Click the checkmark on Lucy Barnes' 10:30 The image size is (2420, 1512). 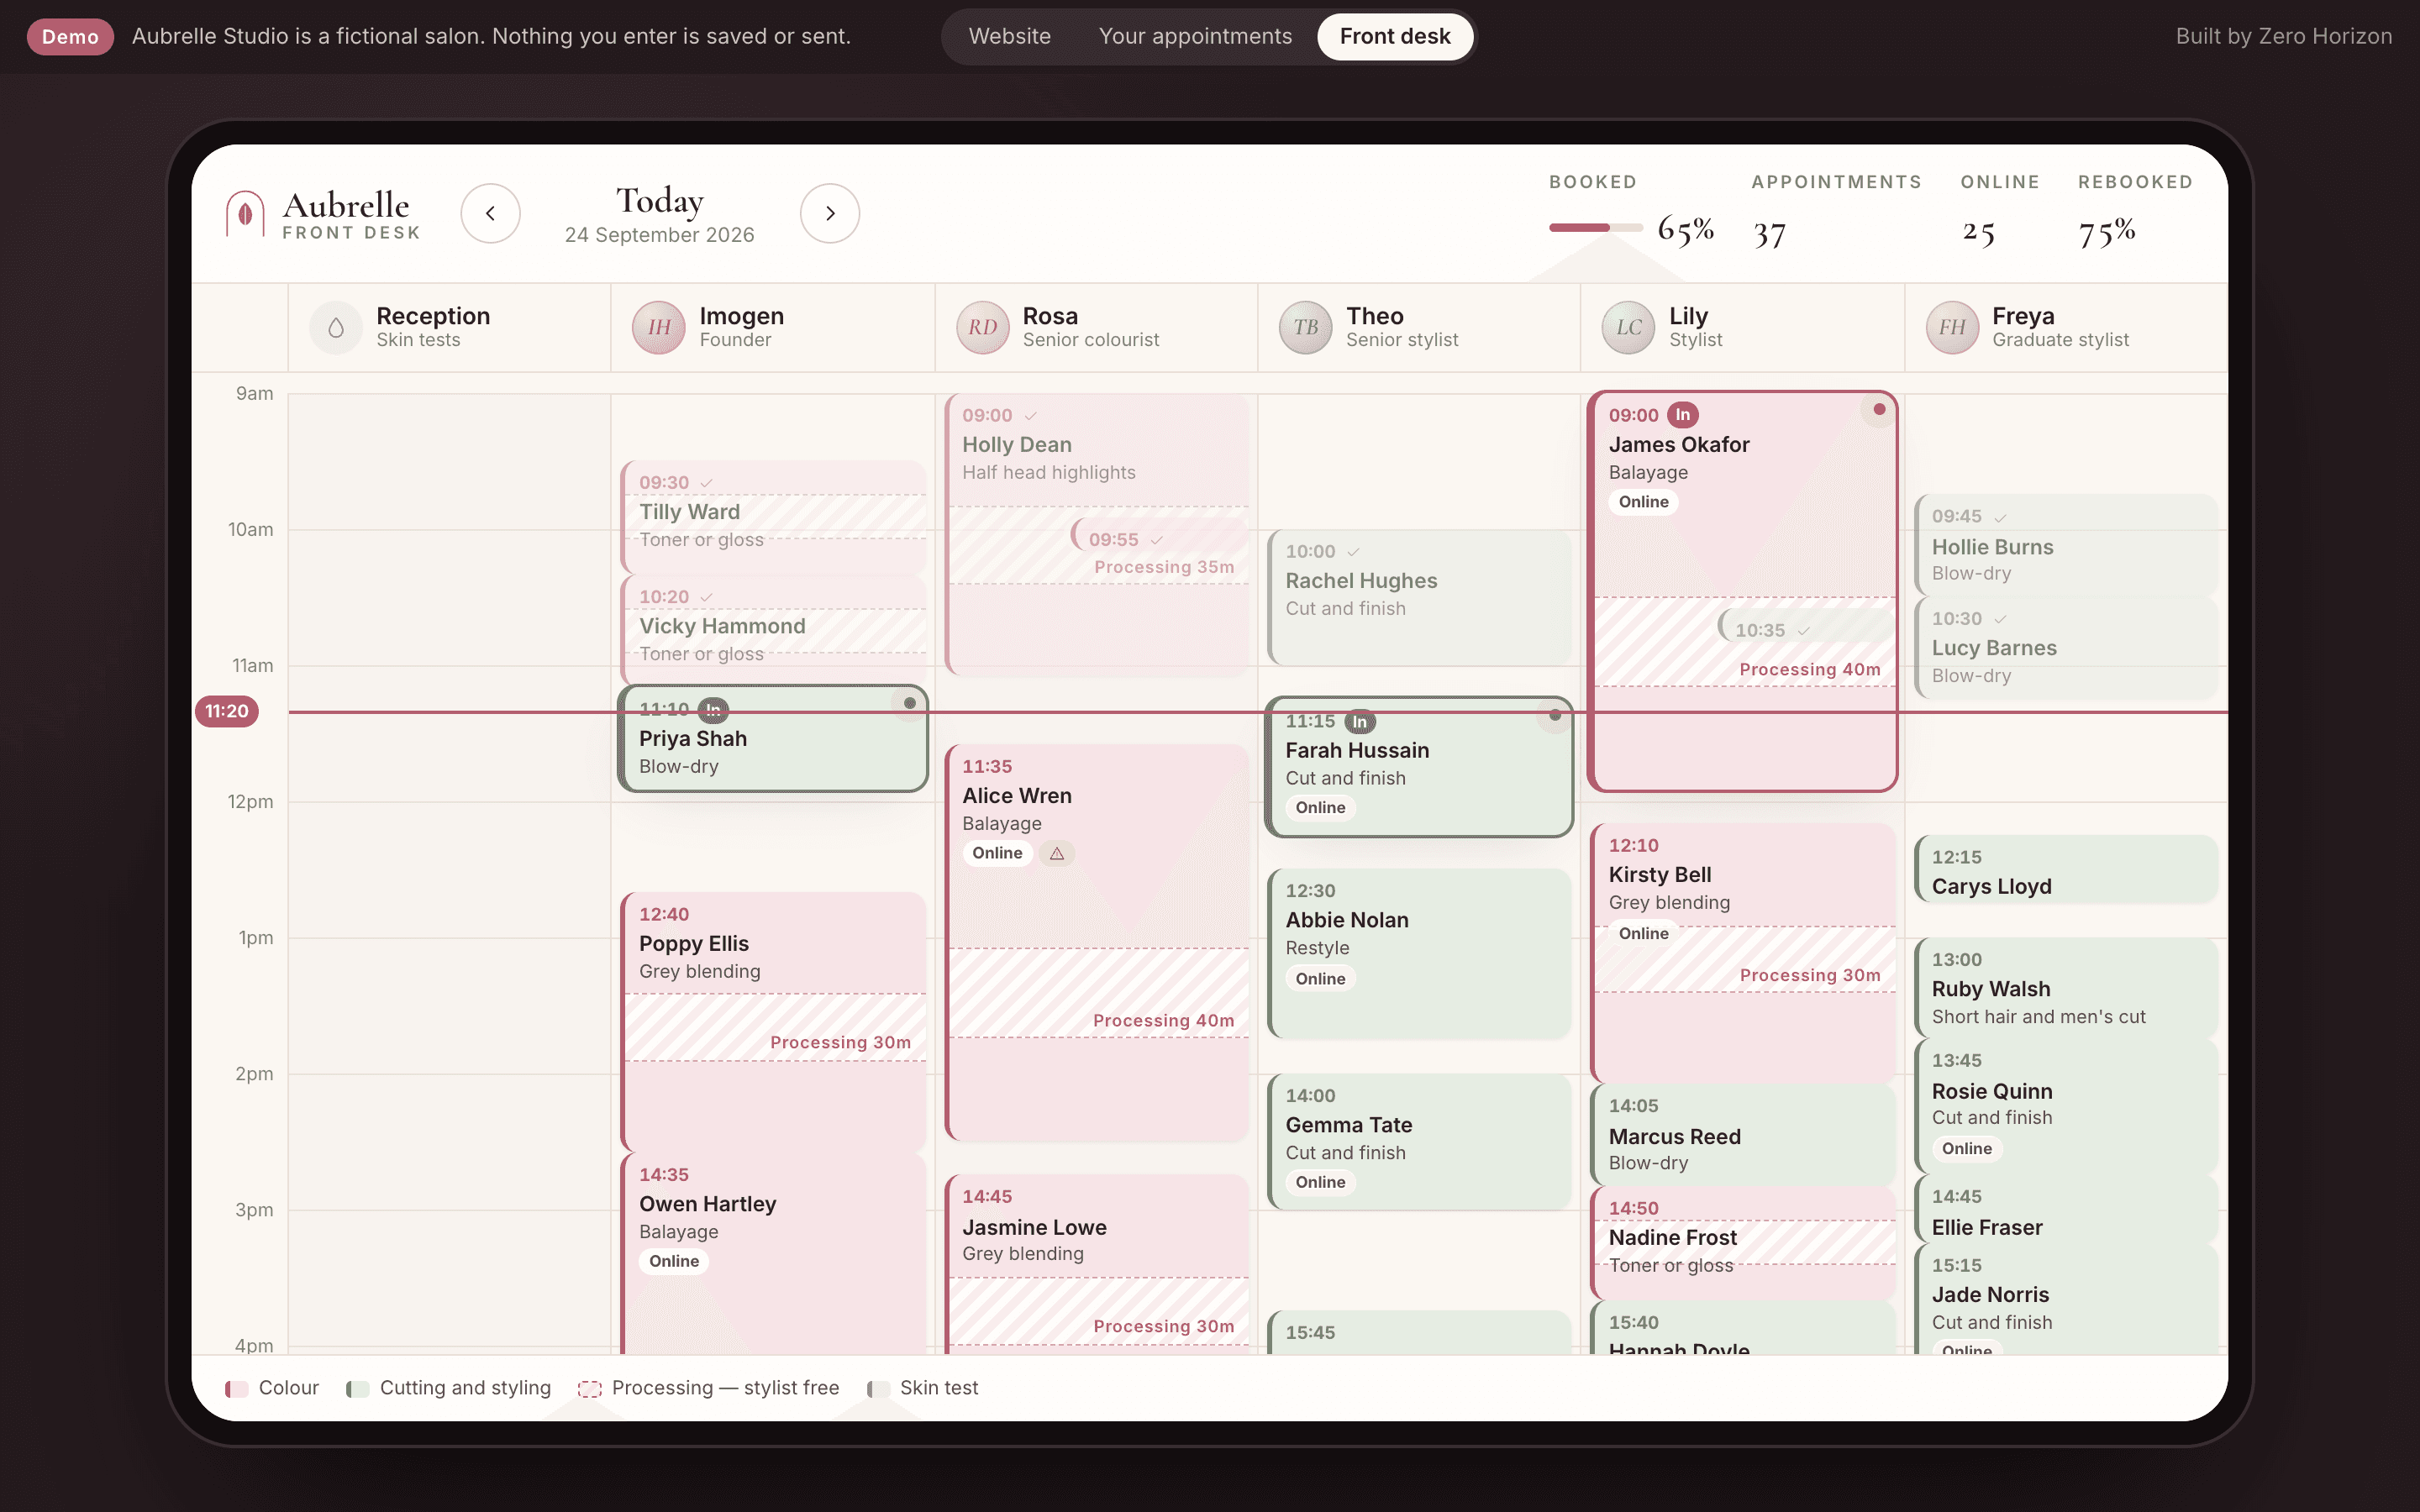click(2000, 619)
